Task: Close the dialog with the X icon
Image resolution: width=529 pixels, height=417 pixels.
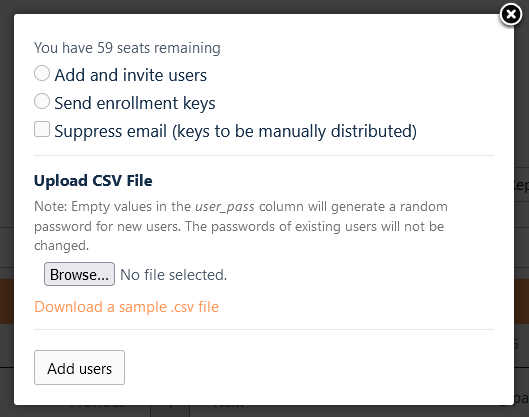Action: pos(511,15)
